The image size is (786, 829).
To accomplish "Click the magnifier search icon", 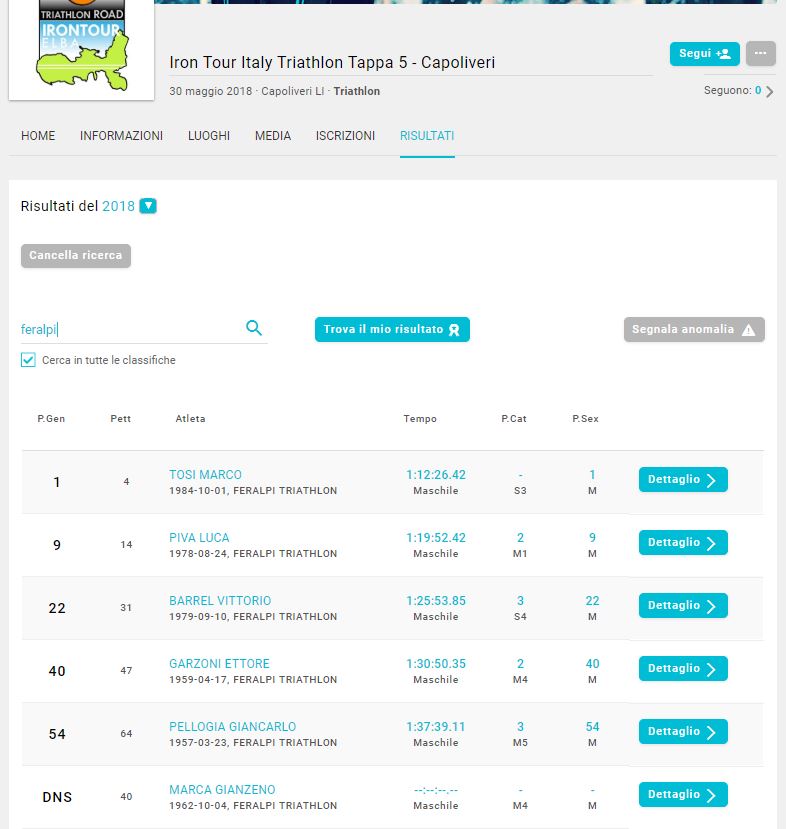I will pos(254,328).
